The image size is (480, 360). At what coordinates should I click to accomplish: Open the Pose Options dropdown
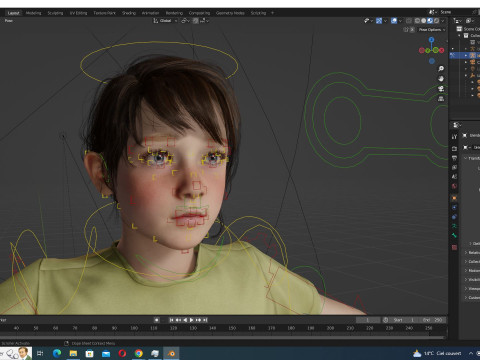coord(432,30)
